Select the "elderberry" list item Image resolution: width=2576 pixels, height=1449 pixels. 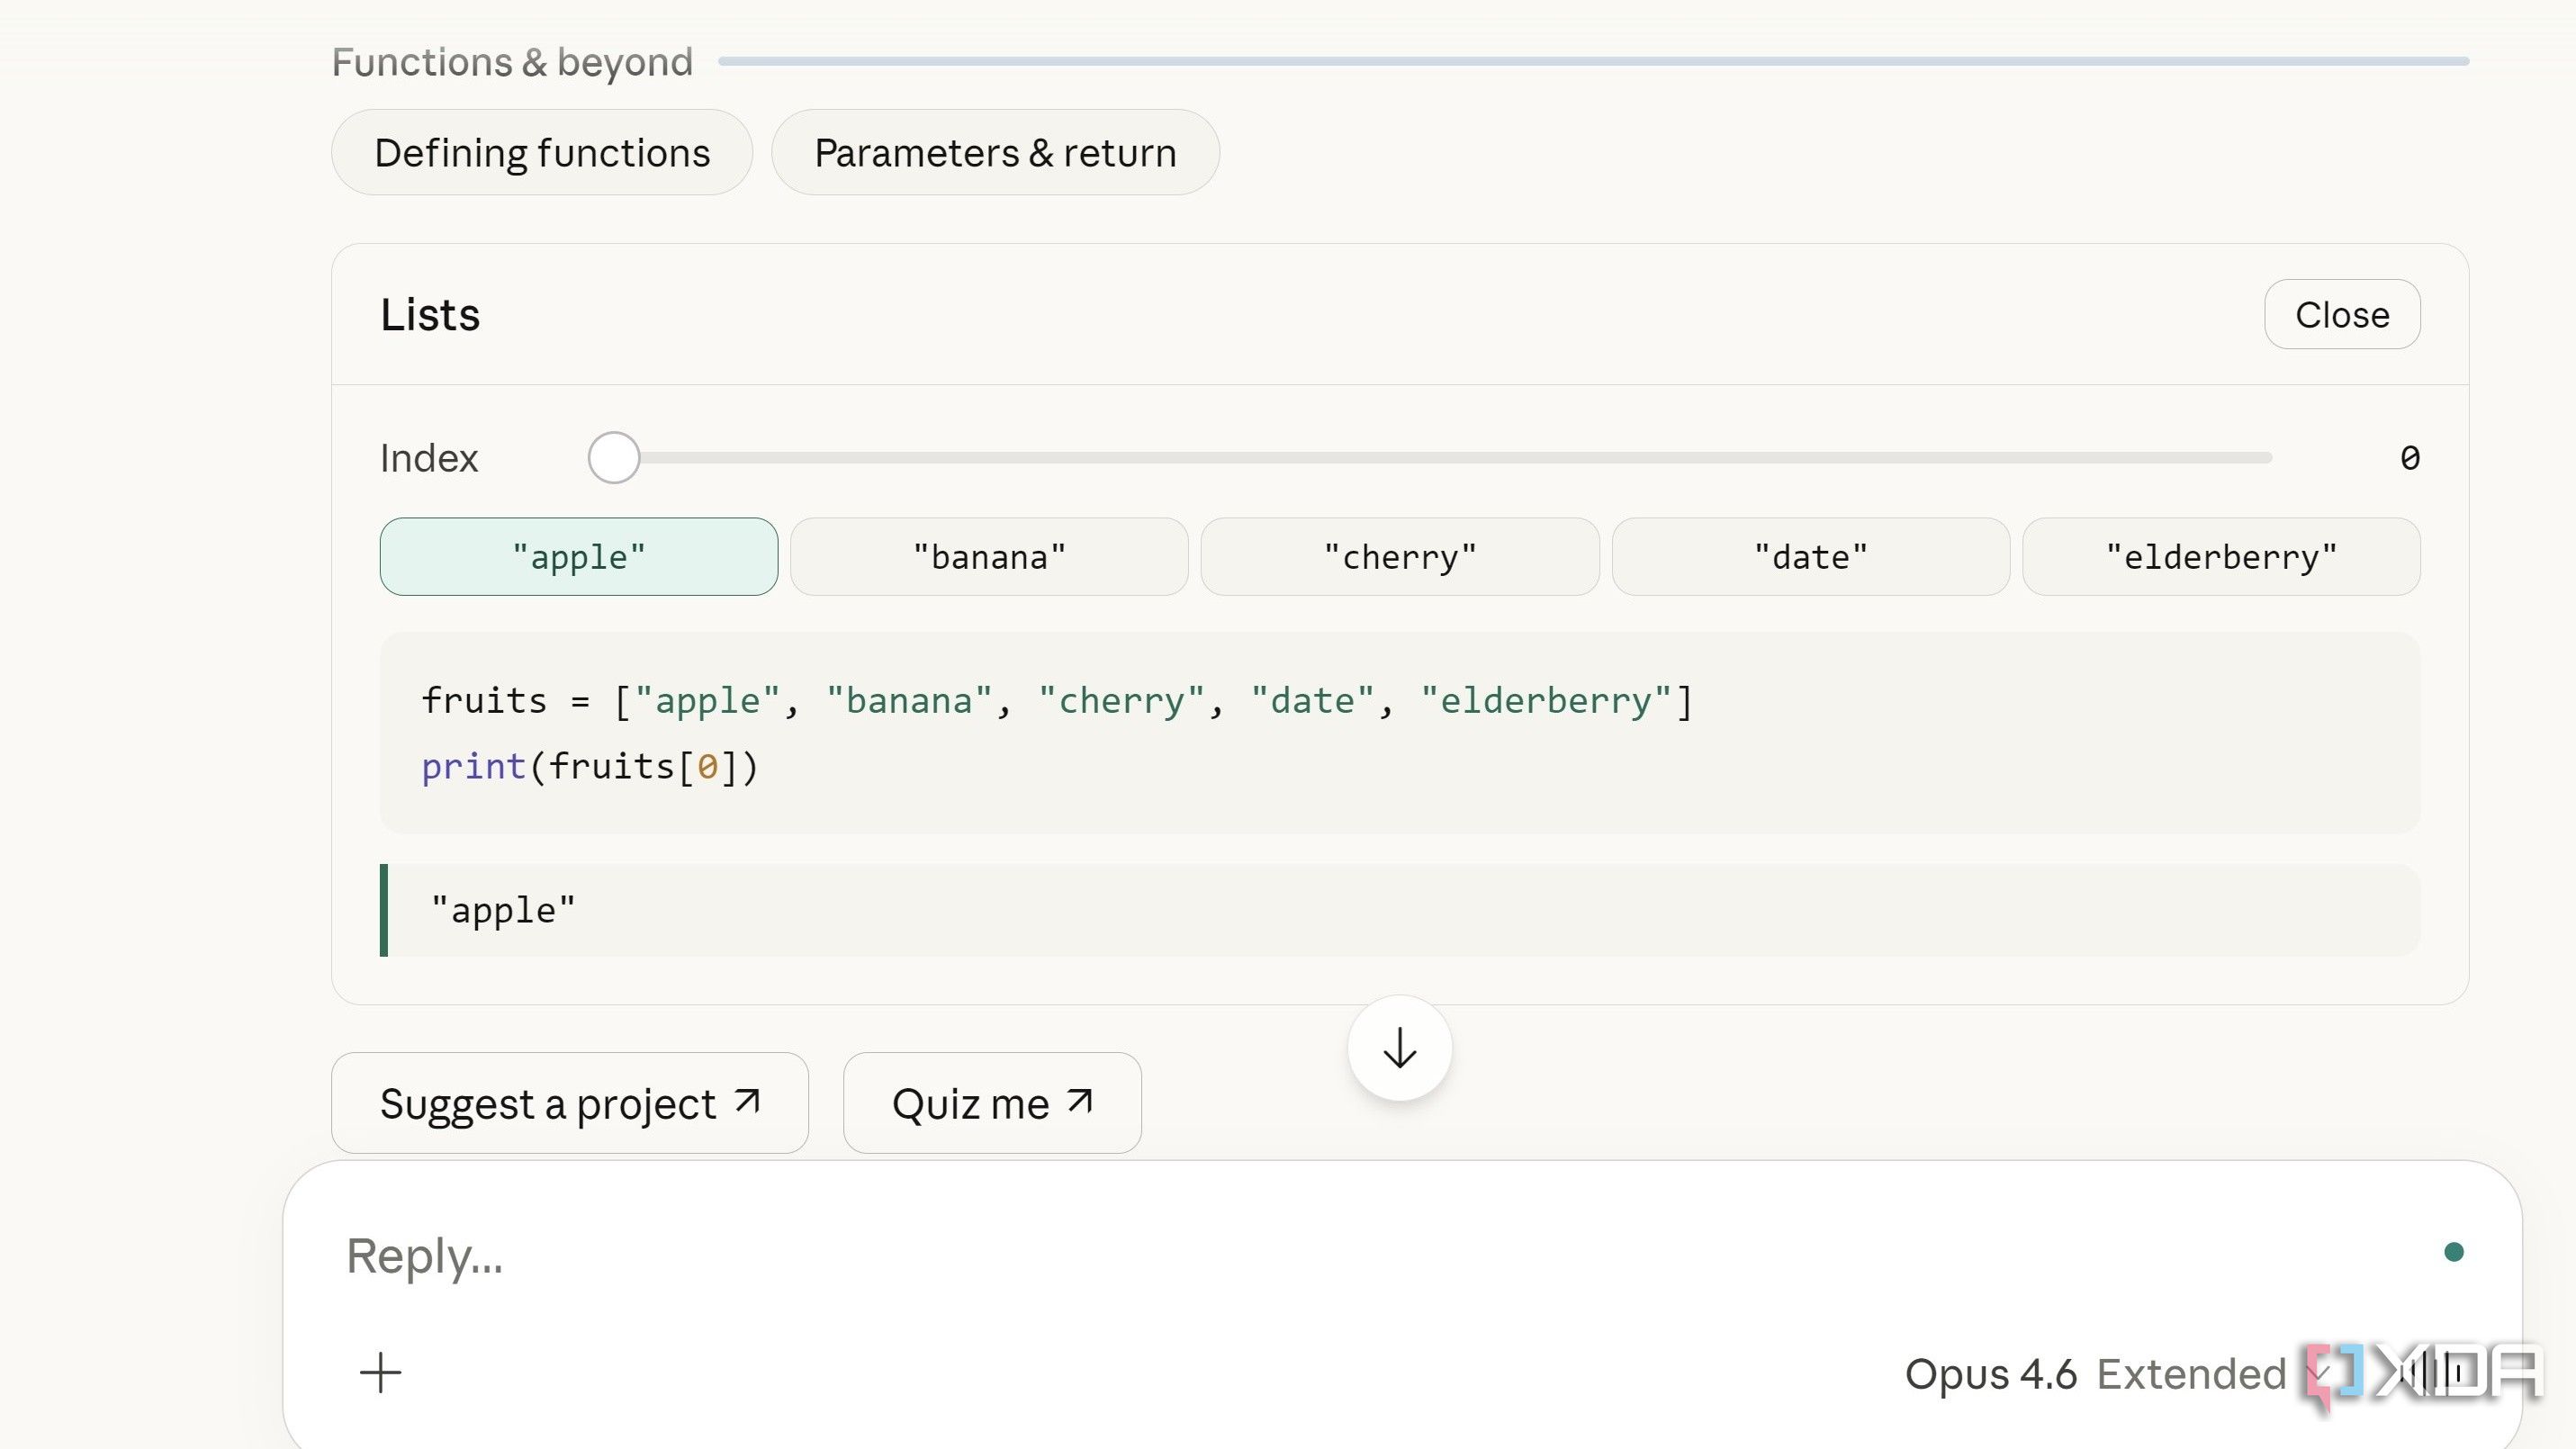point(2221,556)
